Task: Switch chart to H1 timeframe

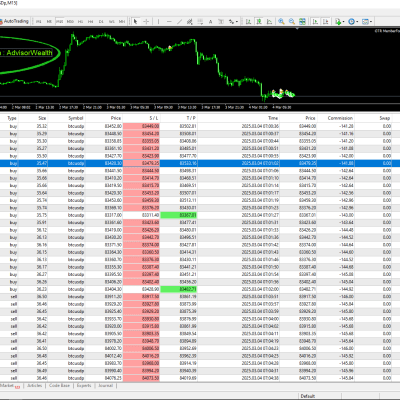Action: [x=80, y=22]
